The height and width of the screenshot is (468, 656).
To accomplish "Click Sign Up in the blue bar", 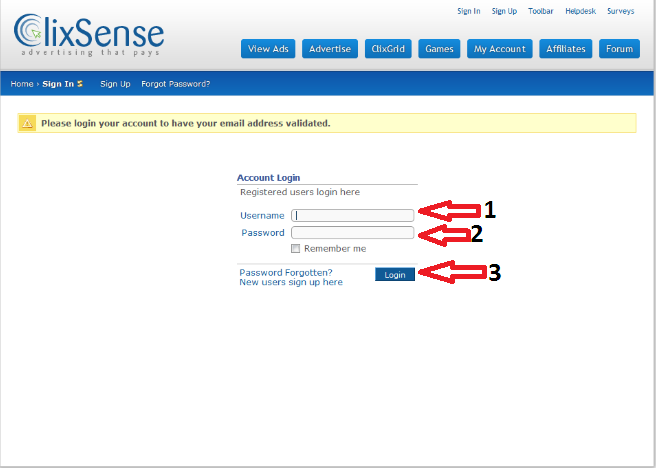I will (x=115, y=84).
